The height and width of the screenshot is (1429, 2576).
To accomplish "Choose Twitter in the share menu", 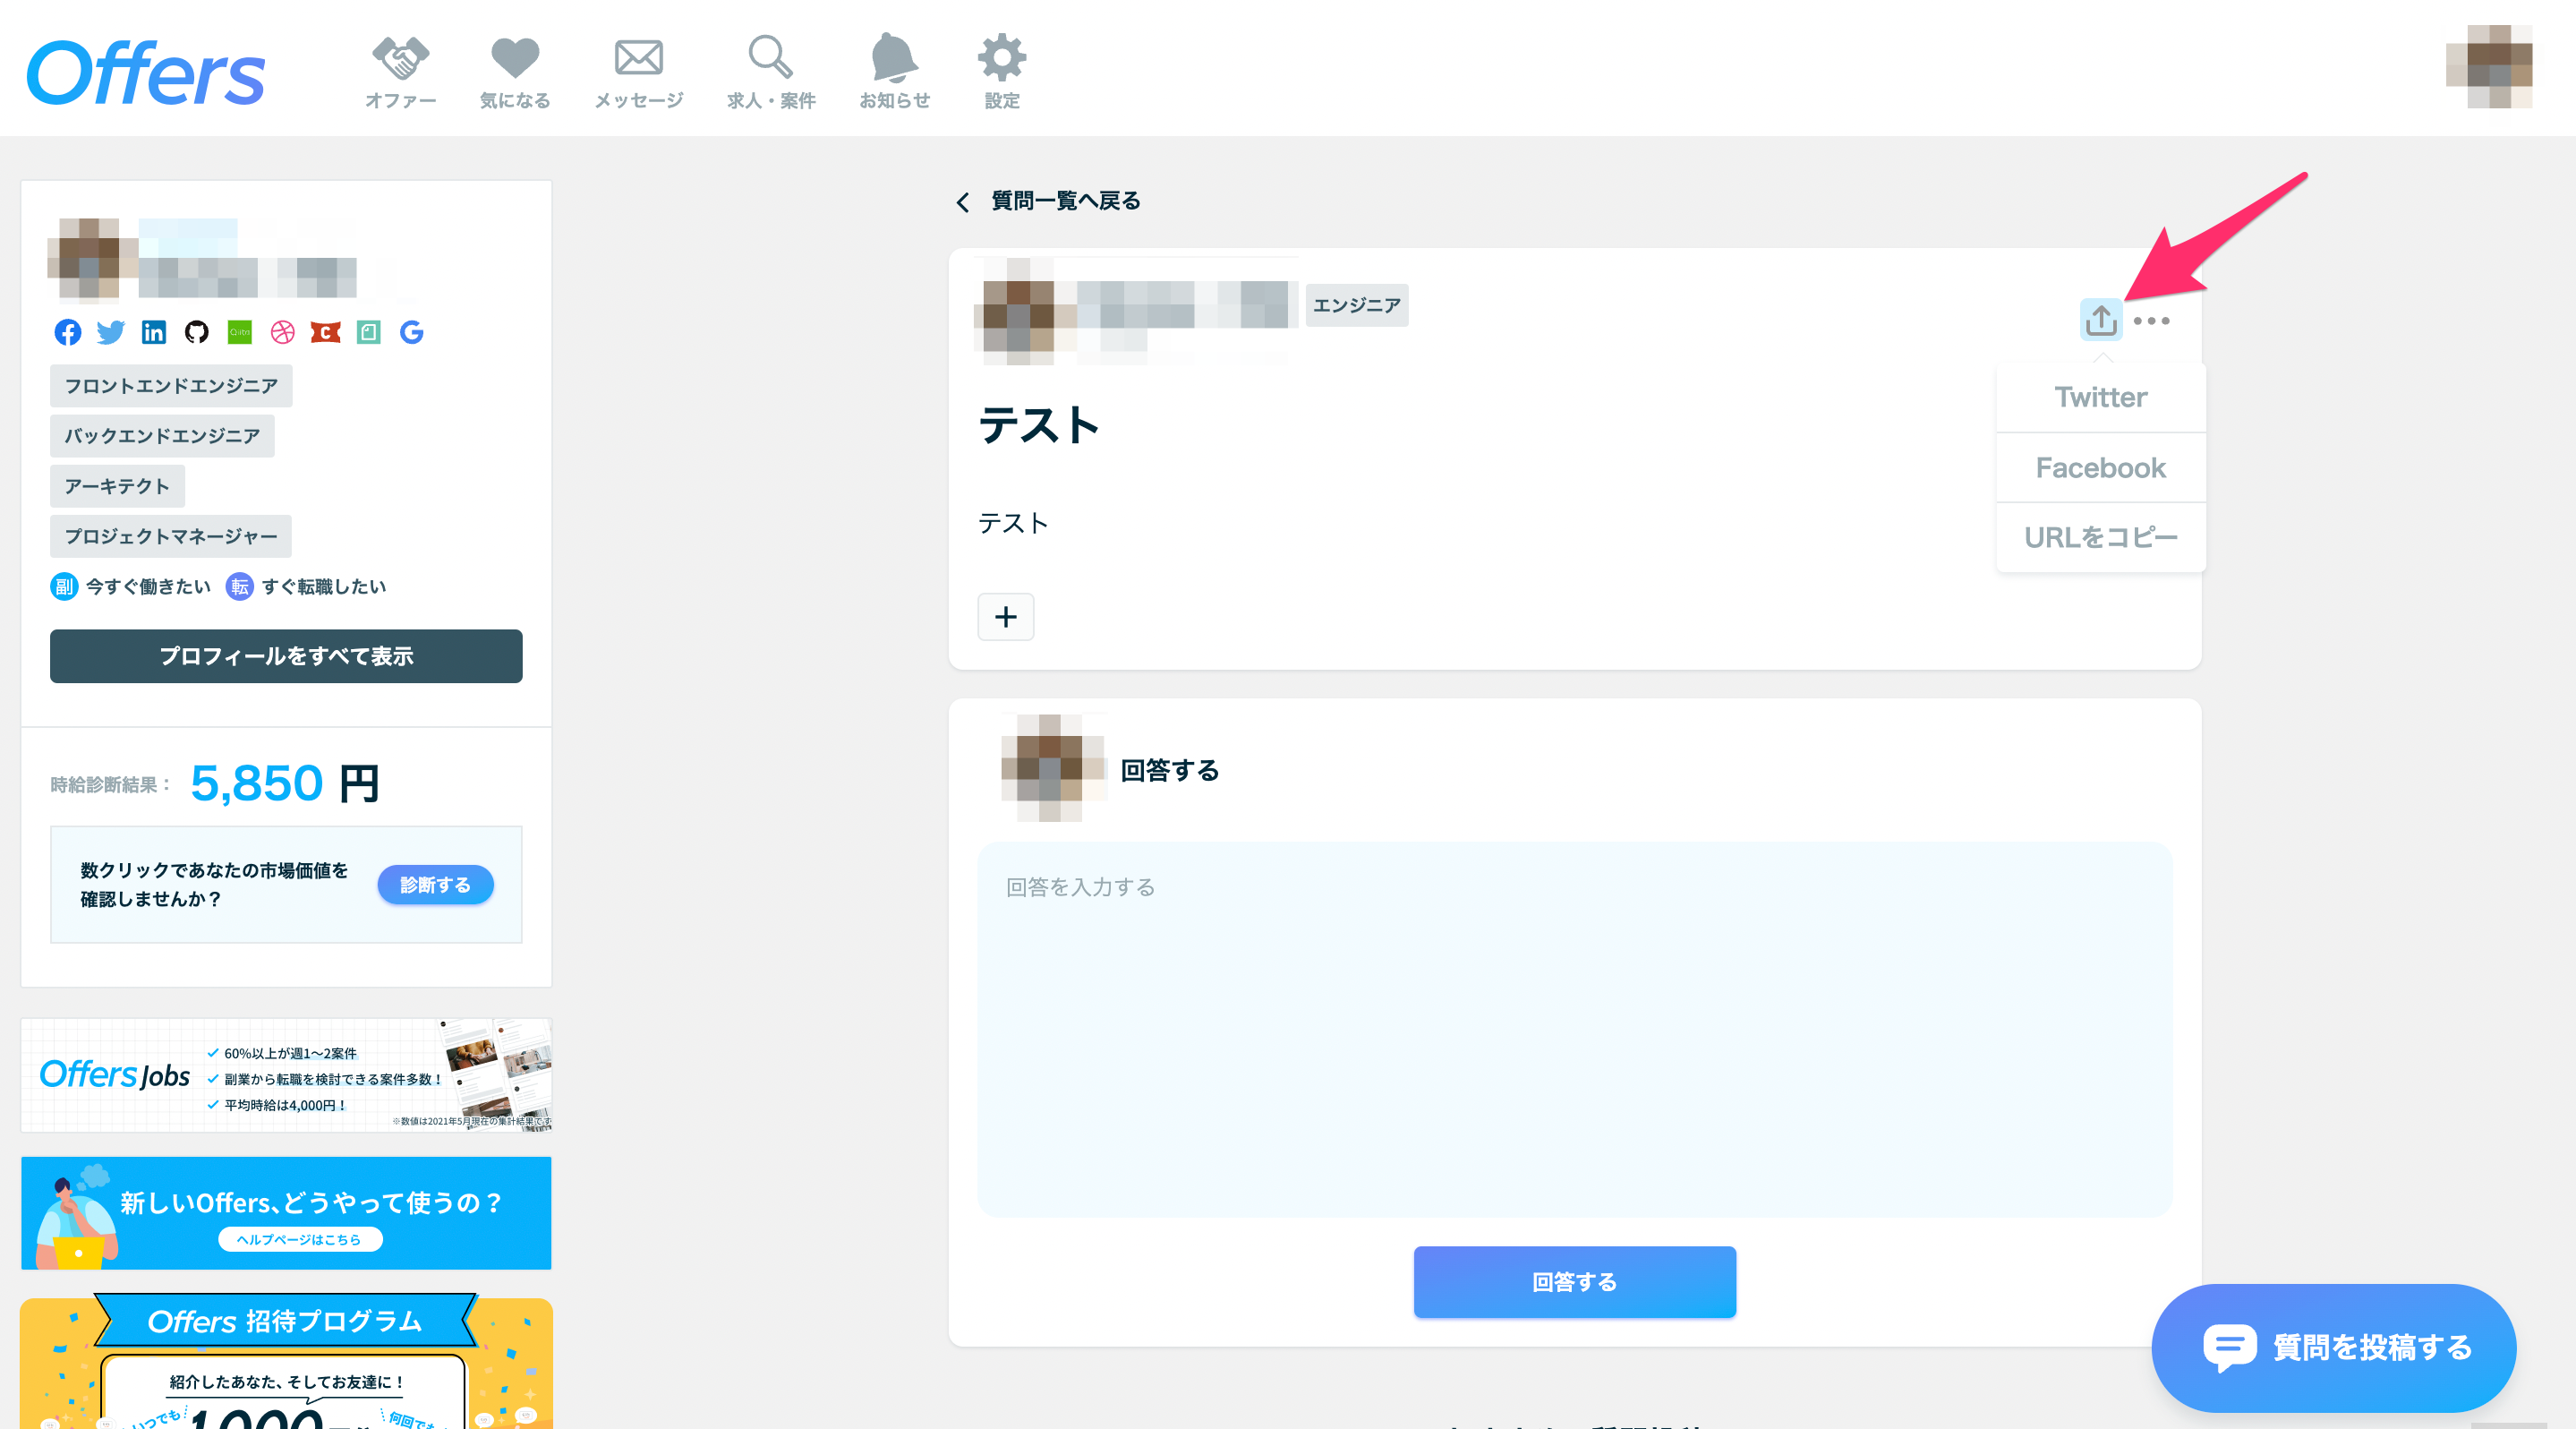I will (x=2101, y=397).
